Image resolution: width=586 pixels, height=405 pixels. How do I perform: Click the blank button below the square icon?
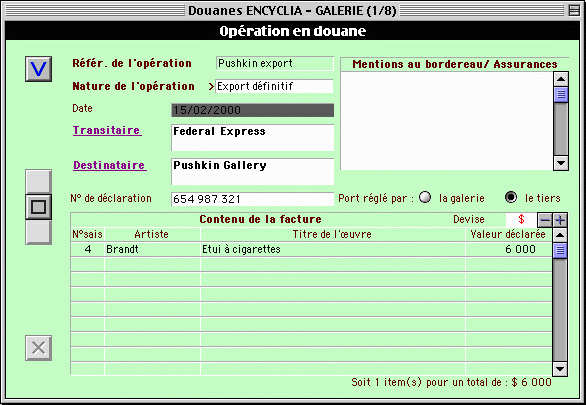[x=38, y=232]
